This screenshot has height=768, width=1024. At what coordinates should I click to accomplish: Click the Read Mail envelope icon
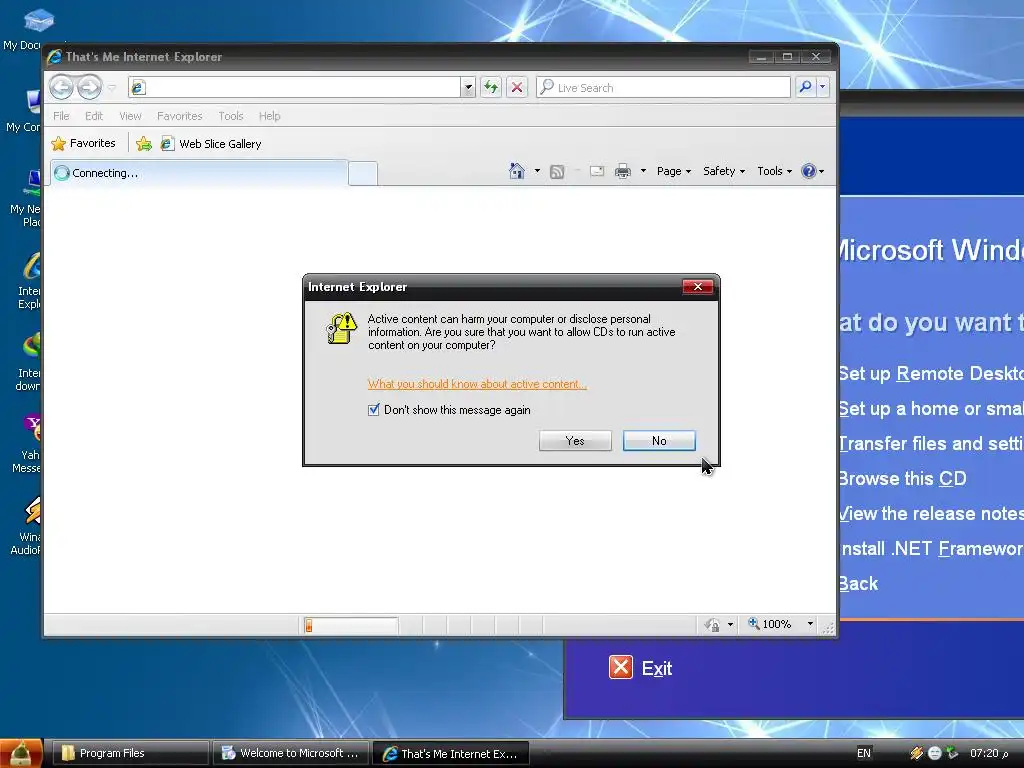597,171
